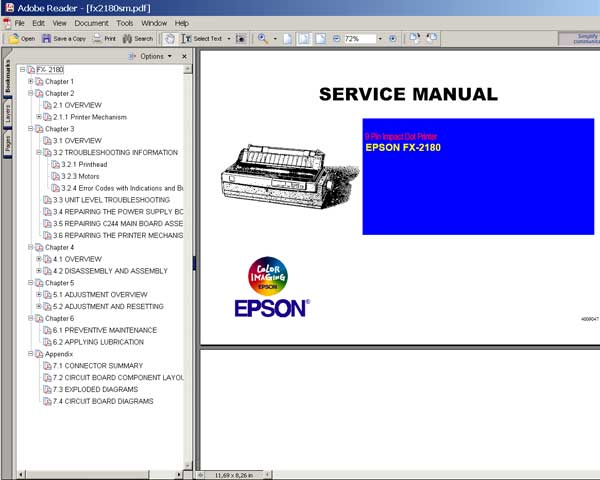Collapse the Chapter 2 bookmark
Image resolution: width=600 pixels, height=480 pixels.
pos(31,93)
